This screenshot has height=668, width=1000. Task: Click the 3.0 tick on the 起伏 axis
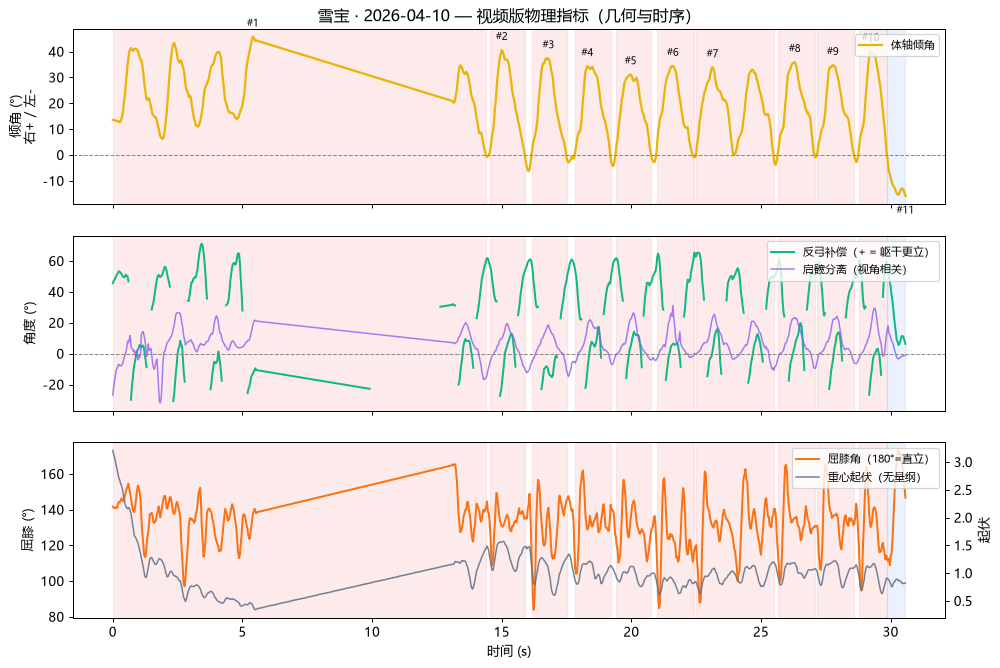click(963, 463)
